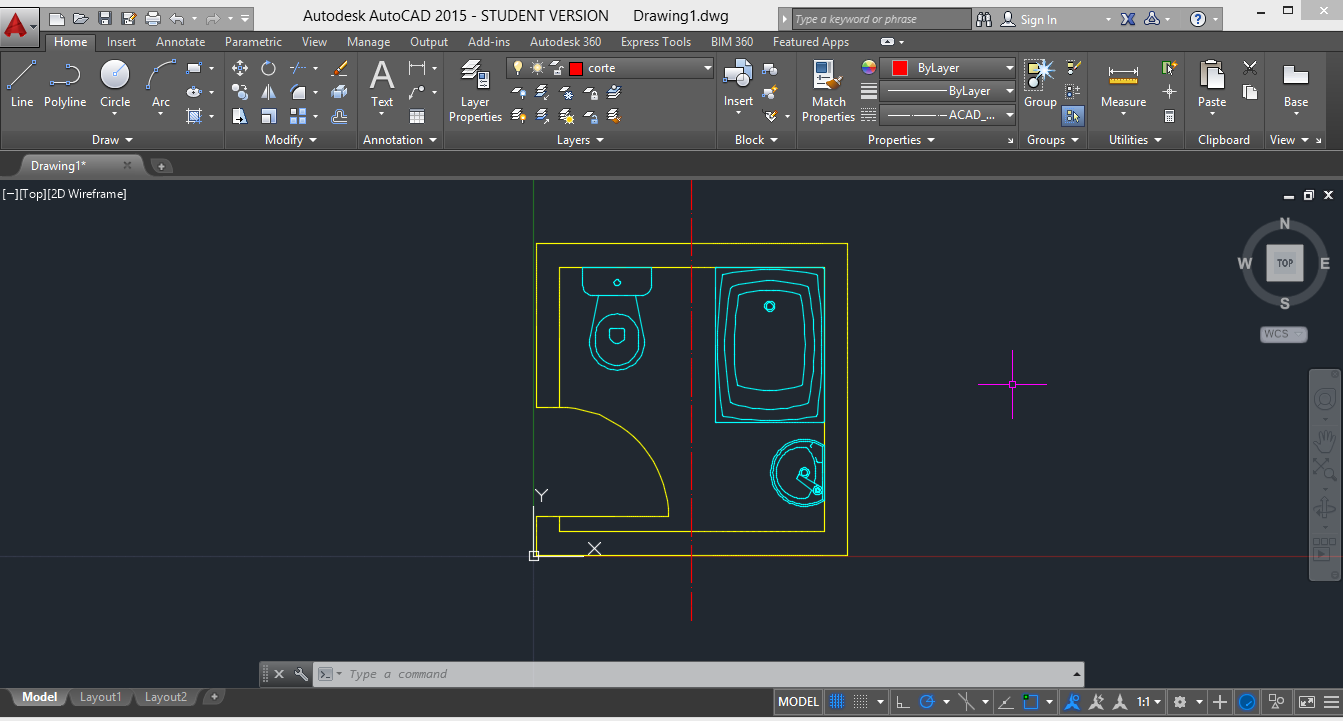
Task: Toggle Polar tracking in status bar
Action: pyautogui.click(x=926, y=702)
